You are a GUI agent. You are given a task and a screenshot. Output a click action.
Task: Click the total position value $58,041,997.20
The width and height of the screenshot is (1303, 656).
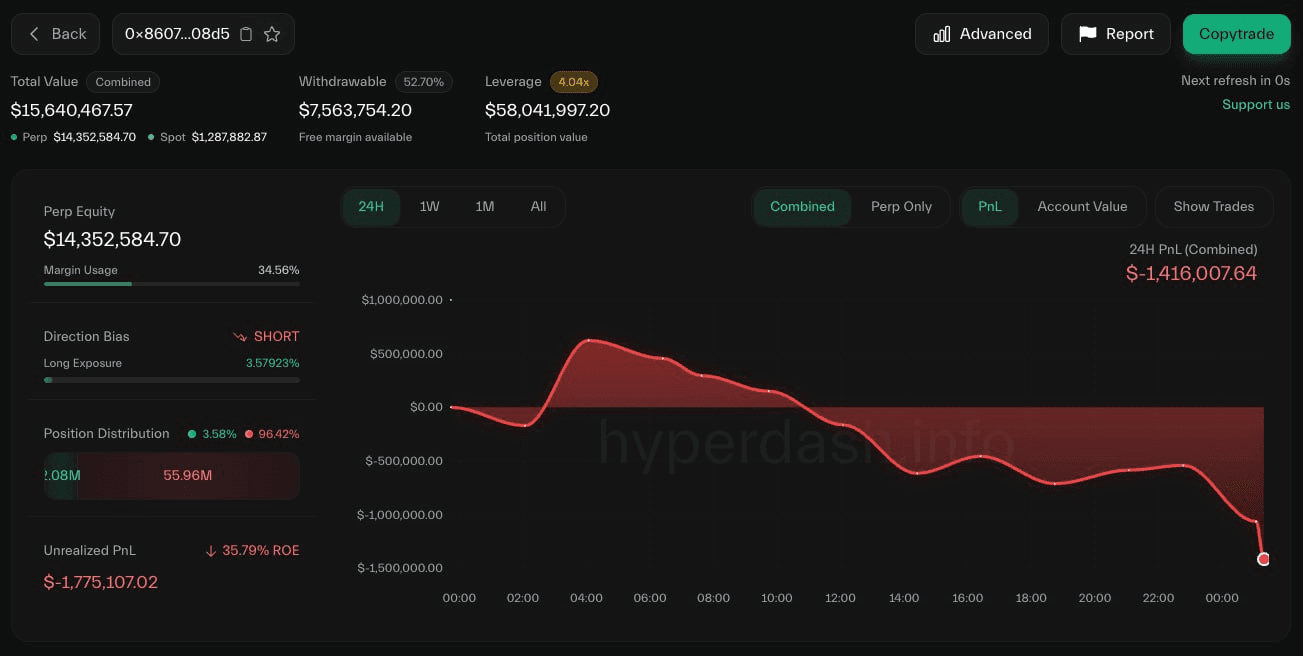(x=547, y=110)
